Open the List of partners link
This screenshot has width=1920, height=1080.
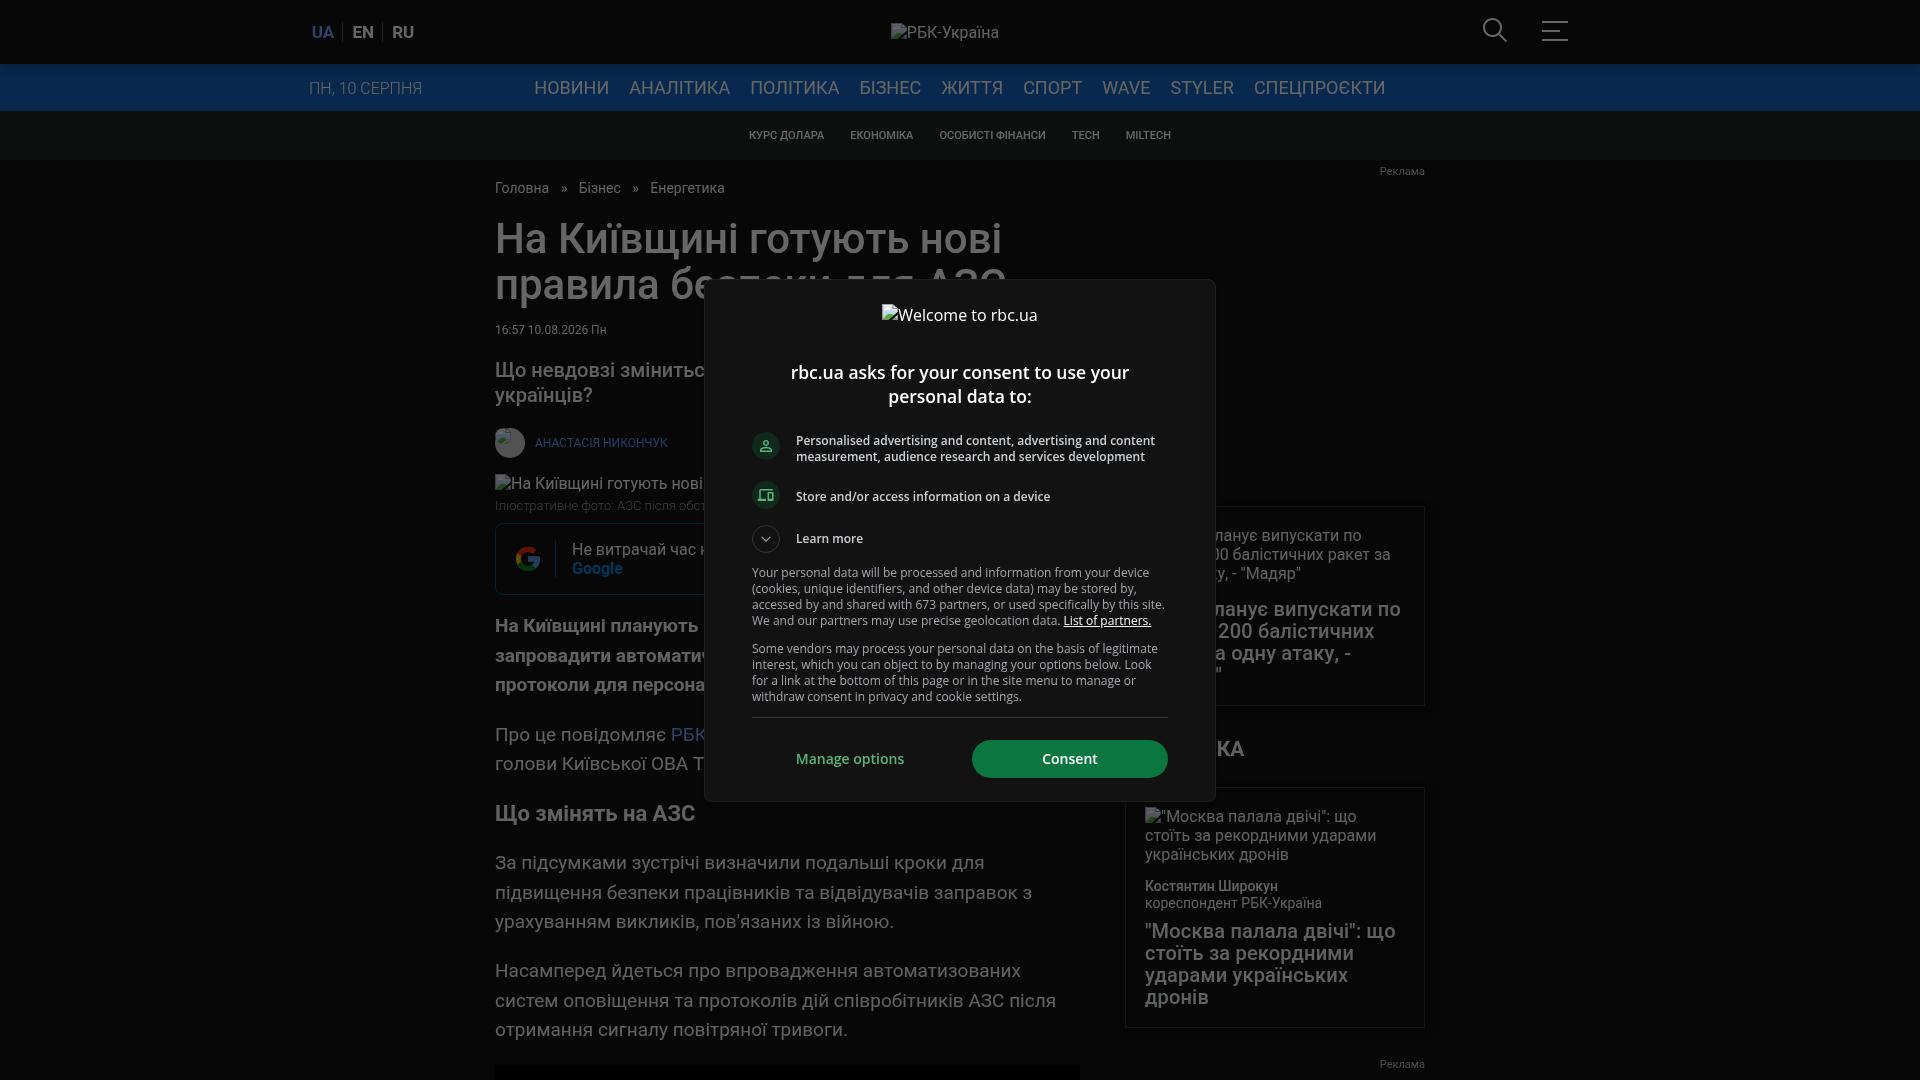pyautogui.click(x=1107, y=621)
